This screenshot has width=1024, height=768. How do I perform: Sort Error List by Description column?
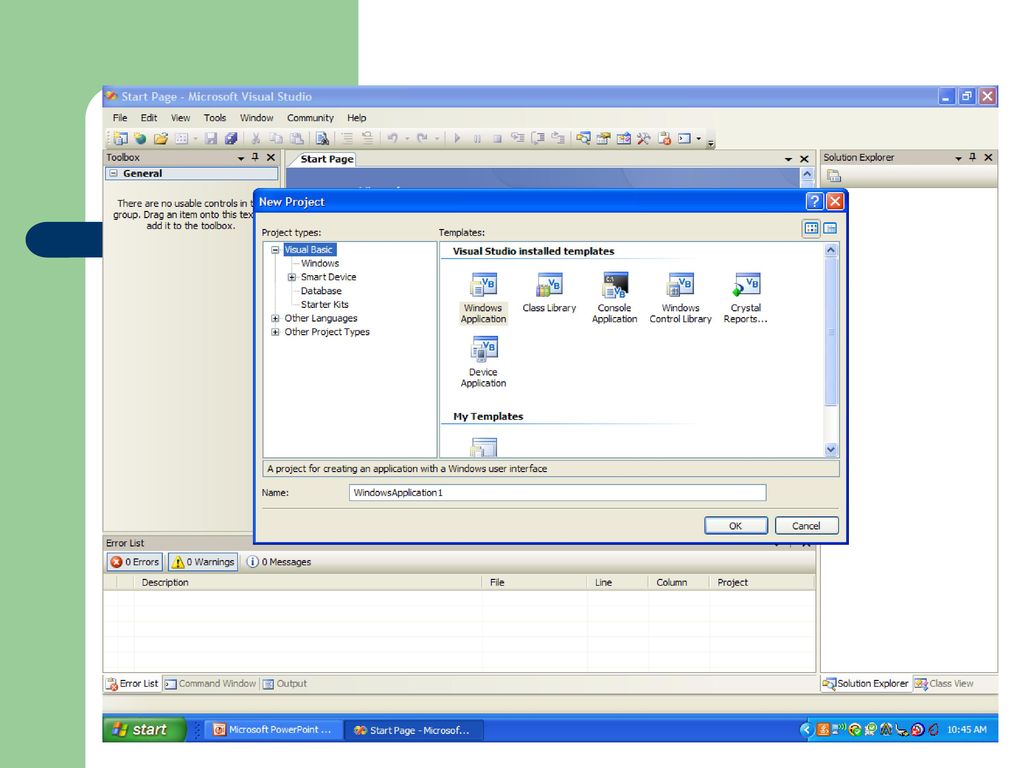[308, 582]
